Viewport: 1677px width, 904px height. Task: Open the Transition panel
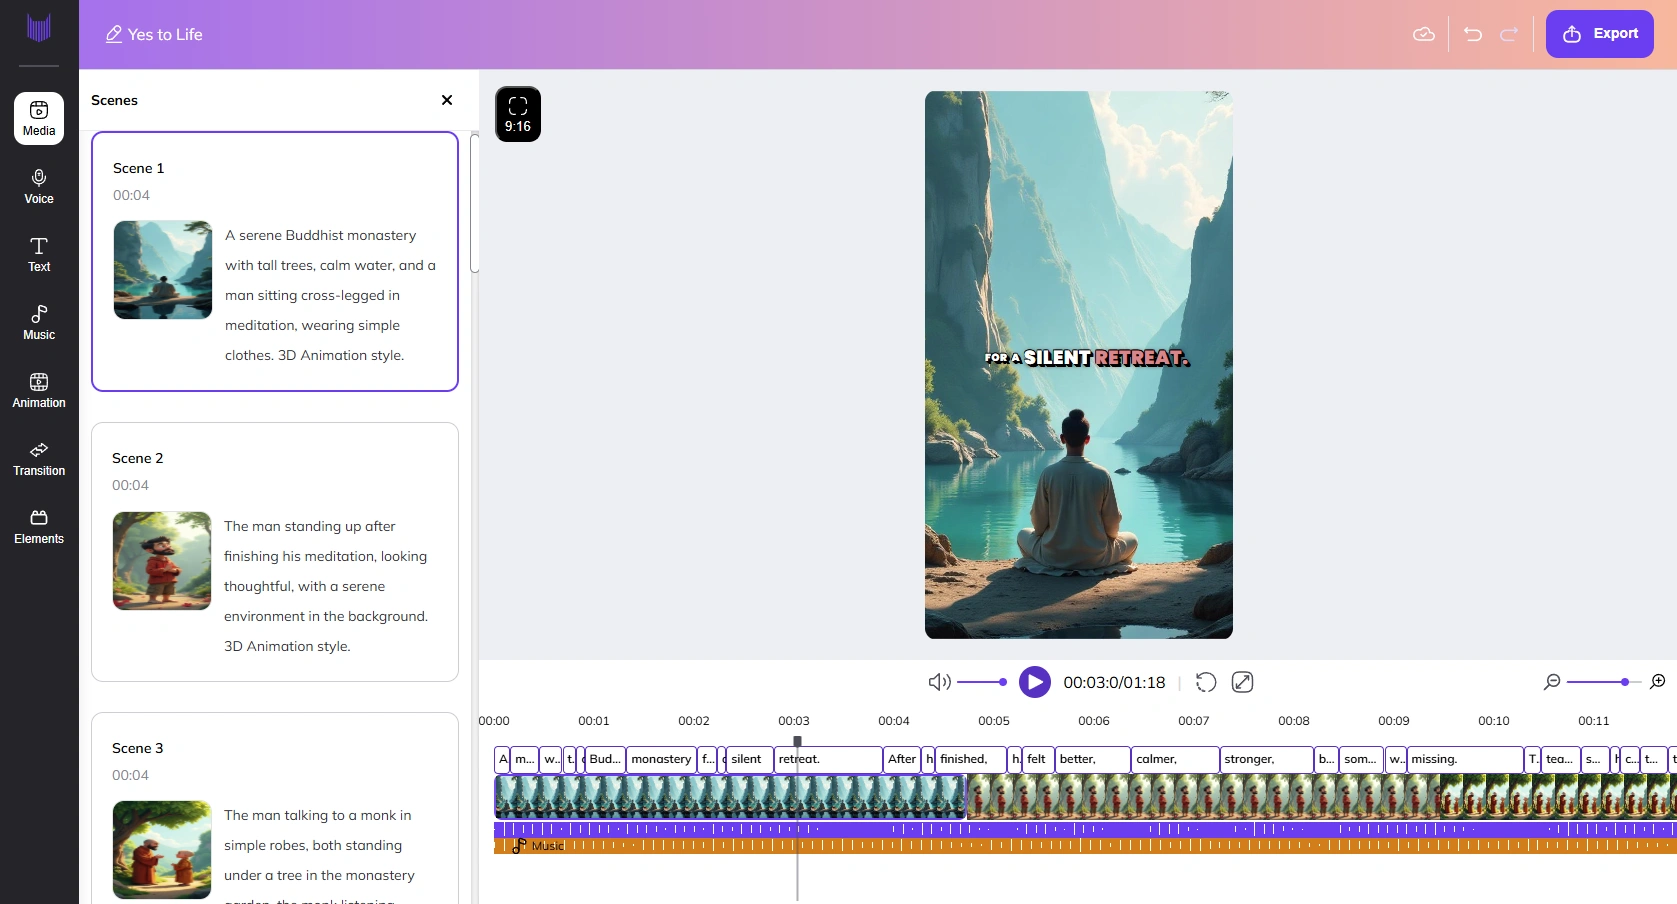(x=39, y=458)
